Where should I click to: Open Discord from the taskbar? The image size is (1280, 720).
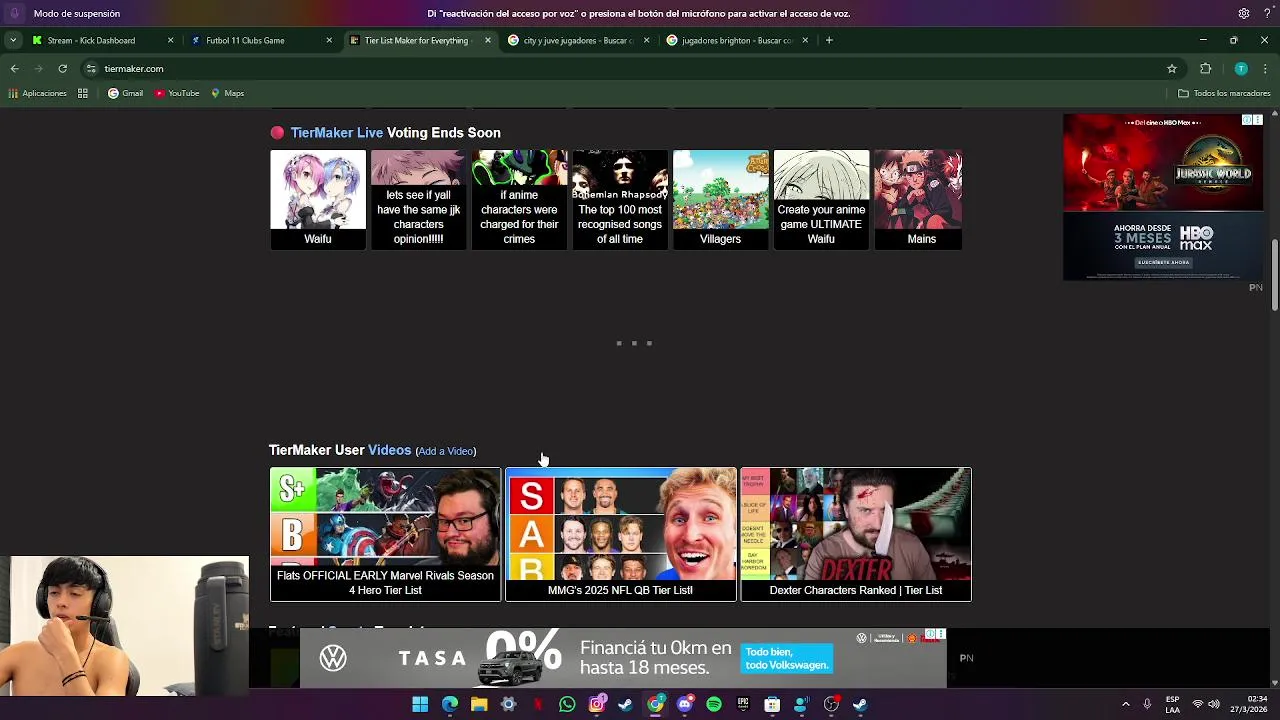(685, 705)
